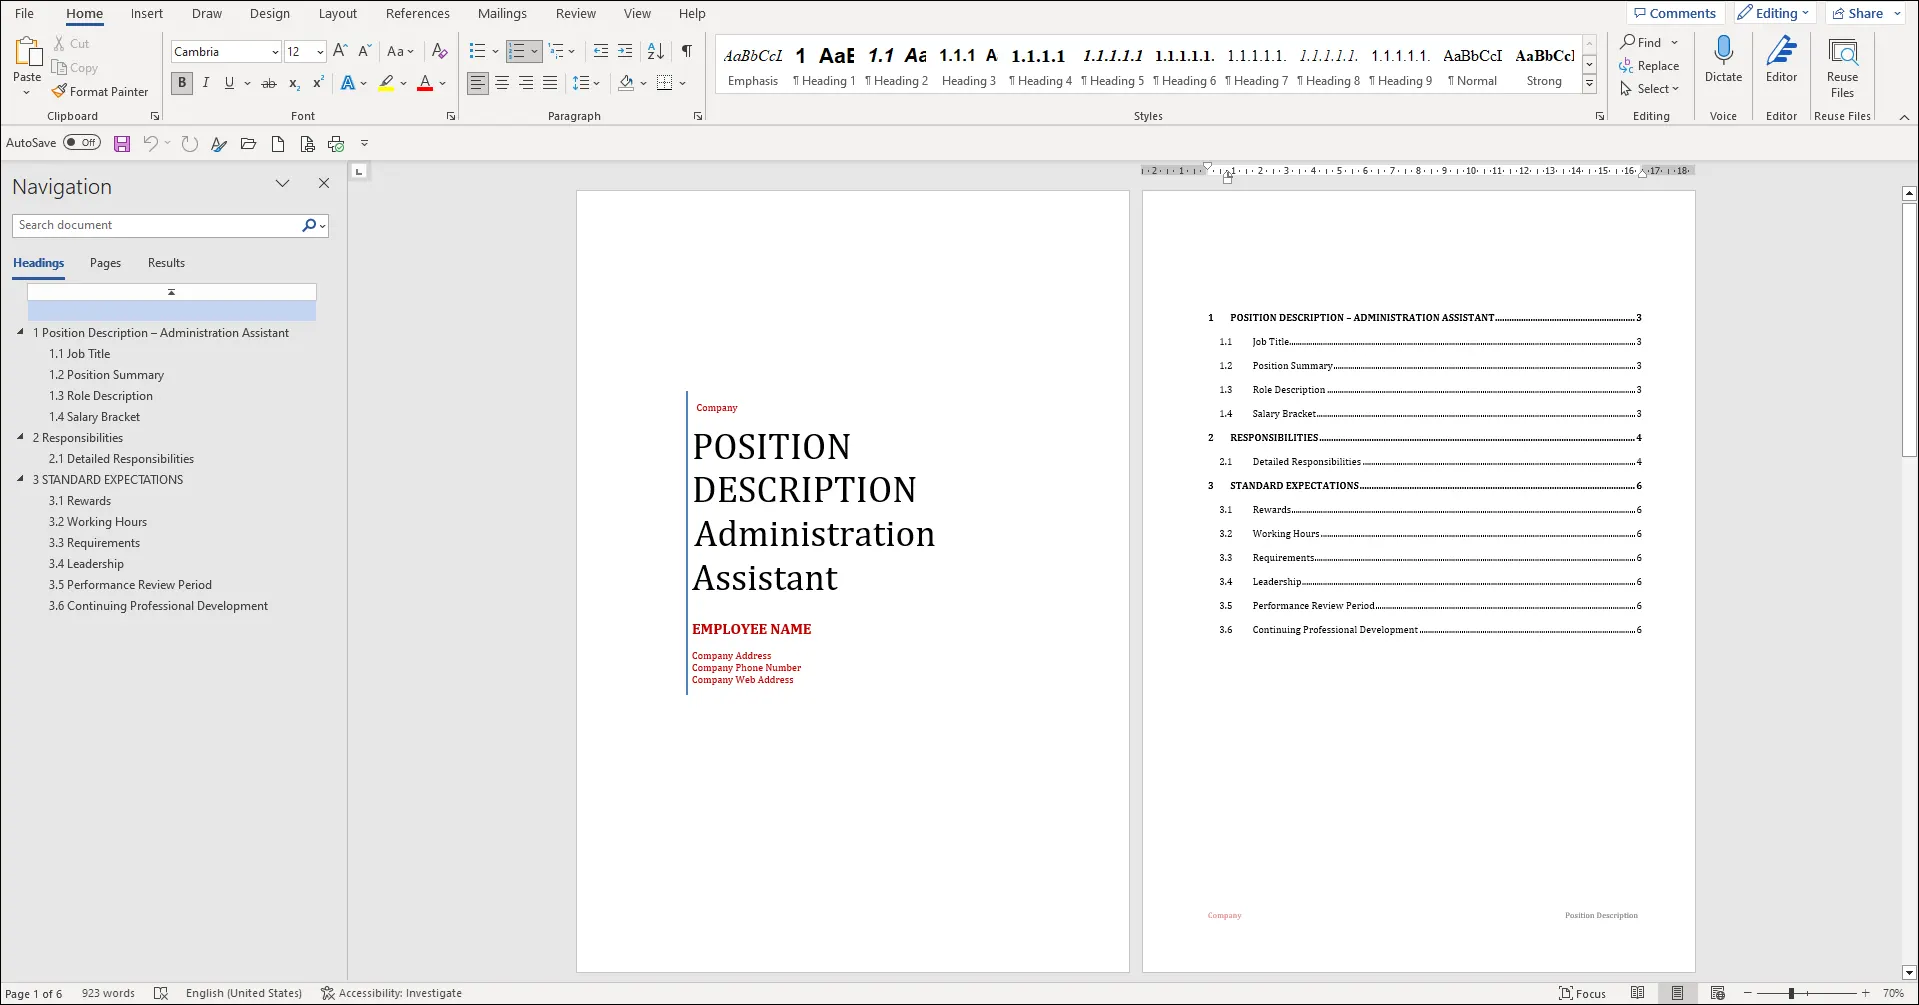The width and height of the screenshot is (1919, 1005).
Task: Open the font size dropdown
Action: (319, 52)
